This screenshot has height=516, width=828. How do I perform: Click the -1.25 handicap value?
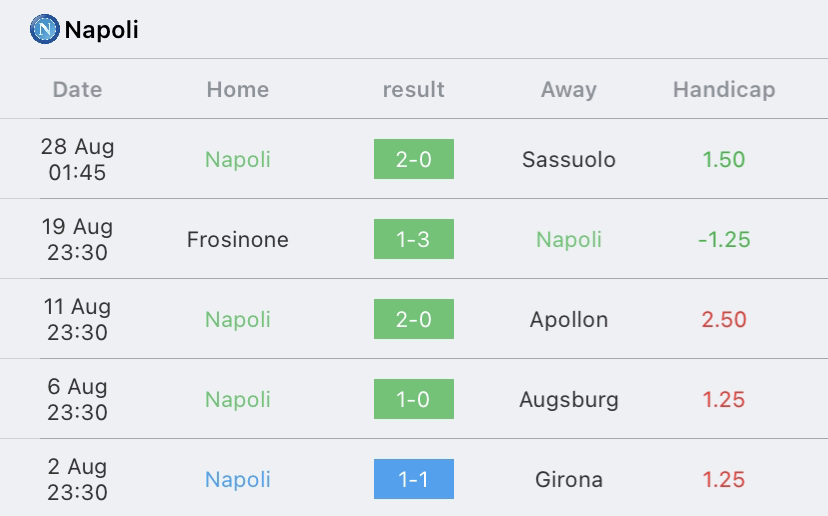coord(724,239)
